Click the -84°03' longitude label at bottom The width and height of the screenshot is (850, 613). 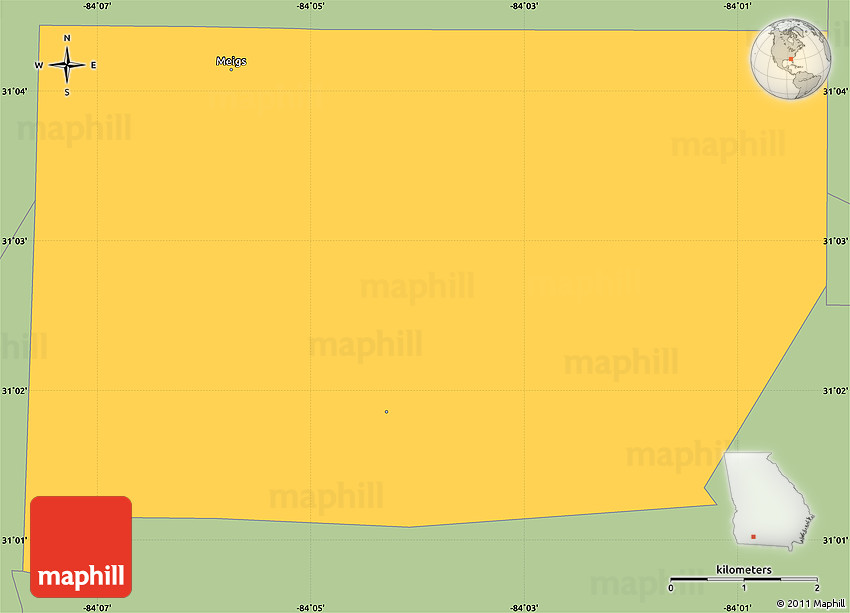click(x=524, y=607)
